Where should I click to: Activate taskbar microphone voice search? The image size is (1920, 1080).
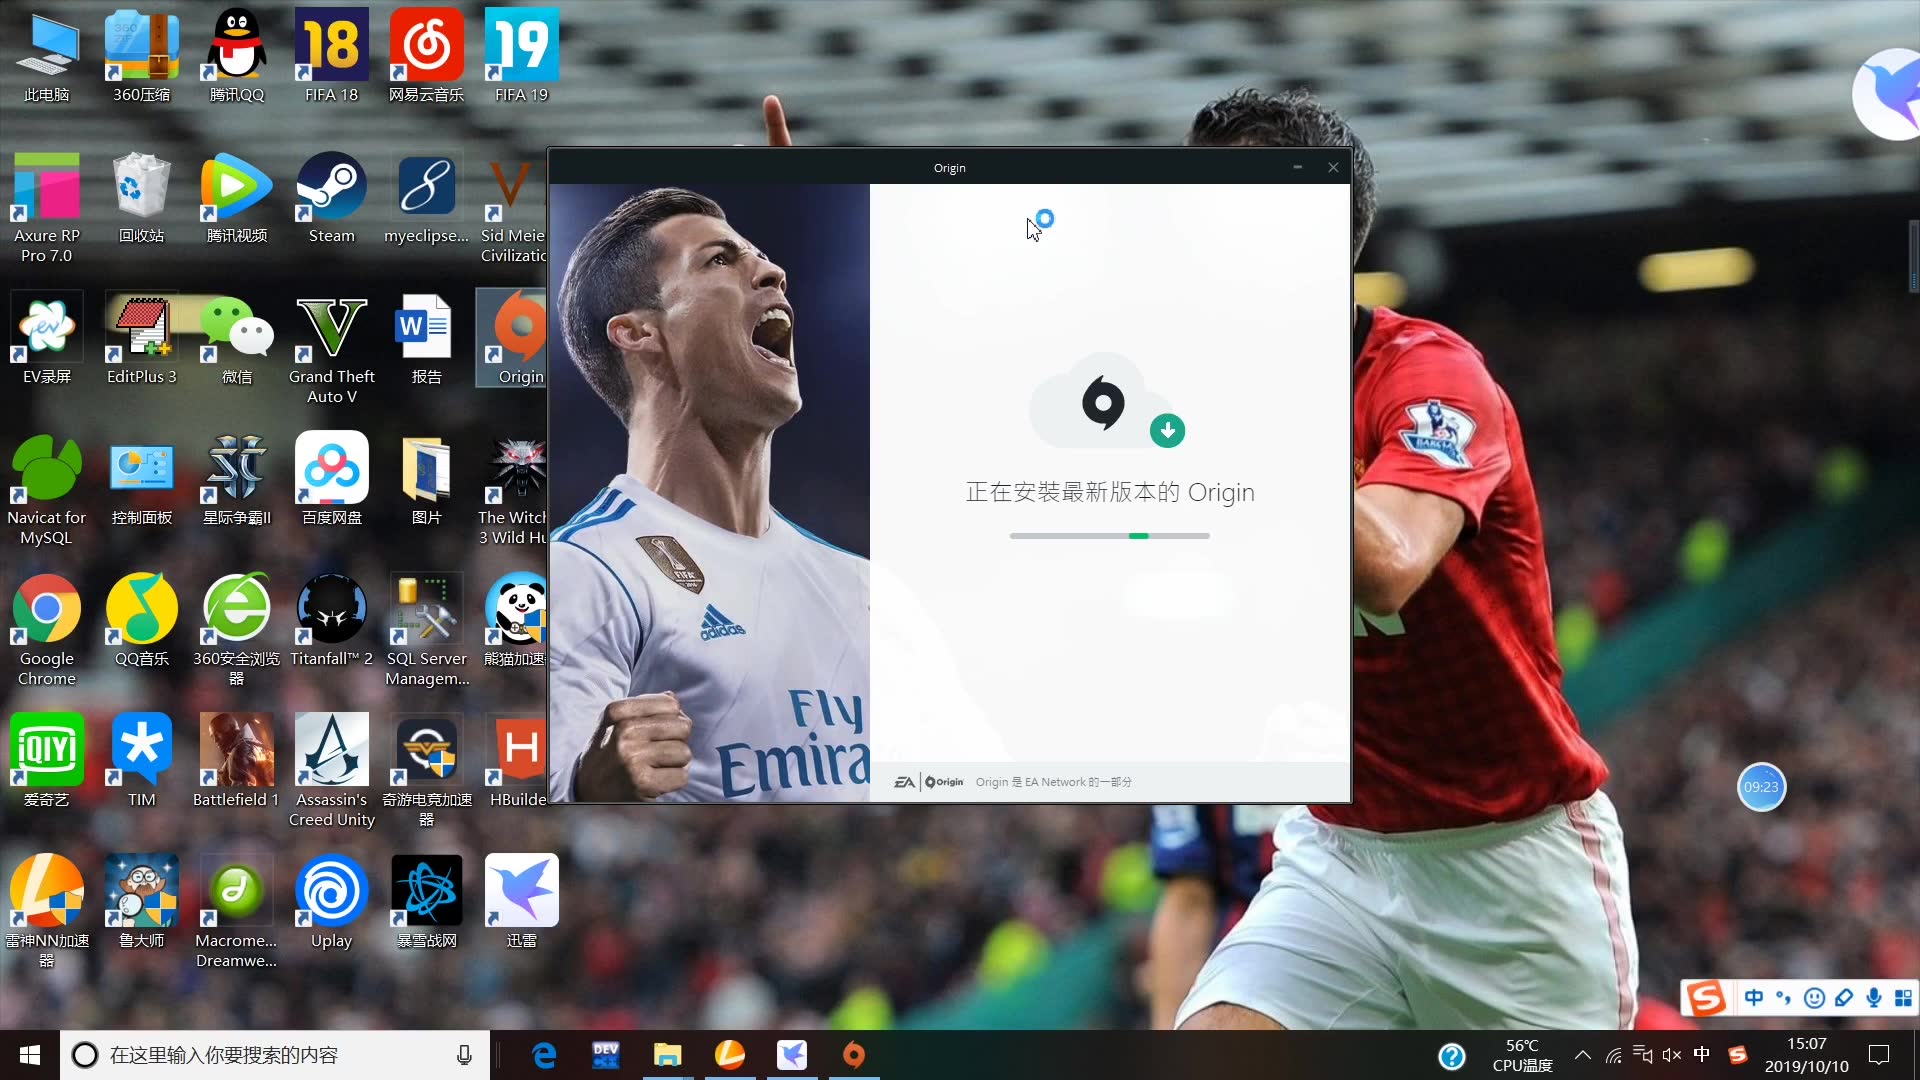click(x=464, y=1055)
